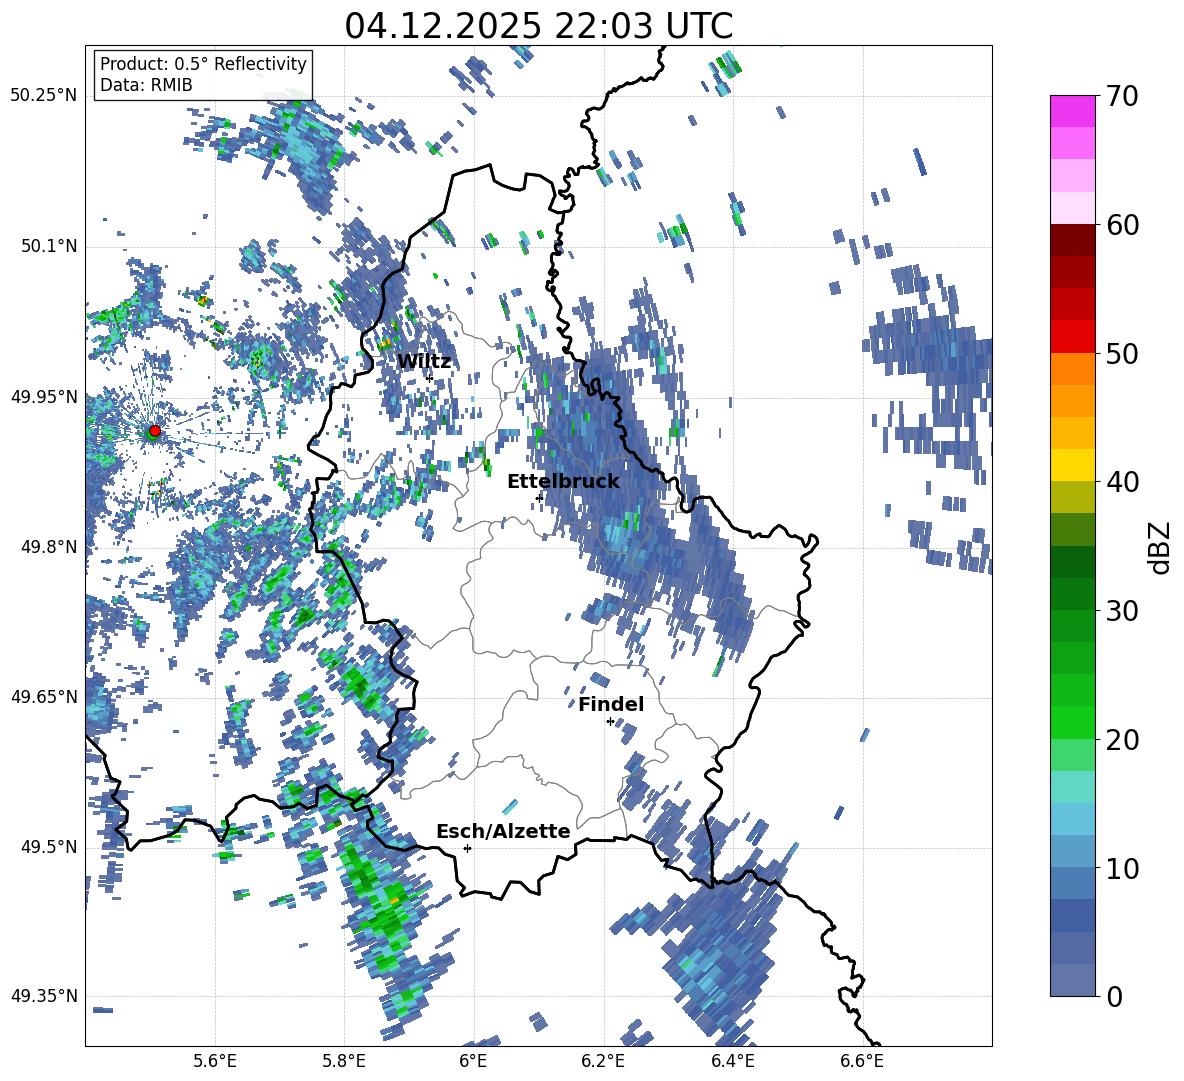
Task: Click the red radar site marker
Action: pyautogui.click(x=155, y=431)
